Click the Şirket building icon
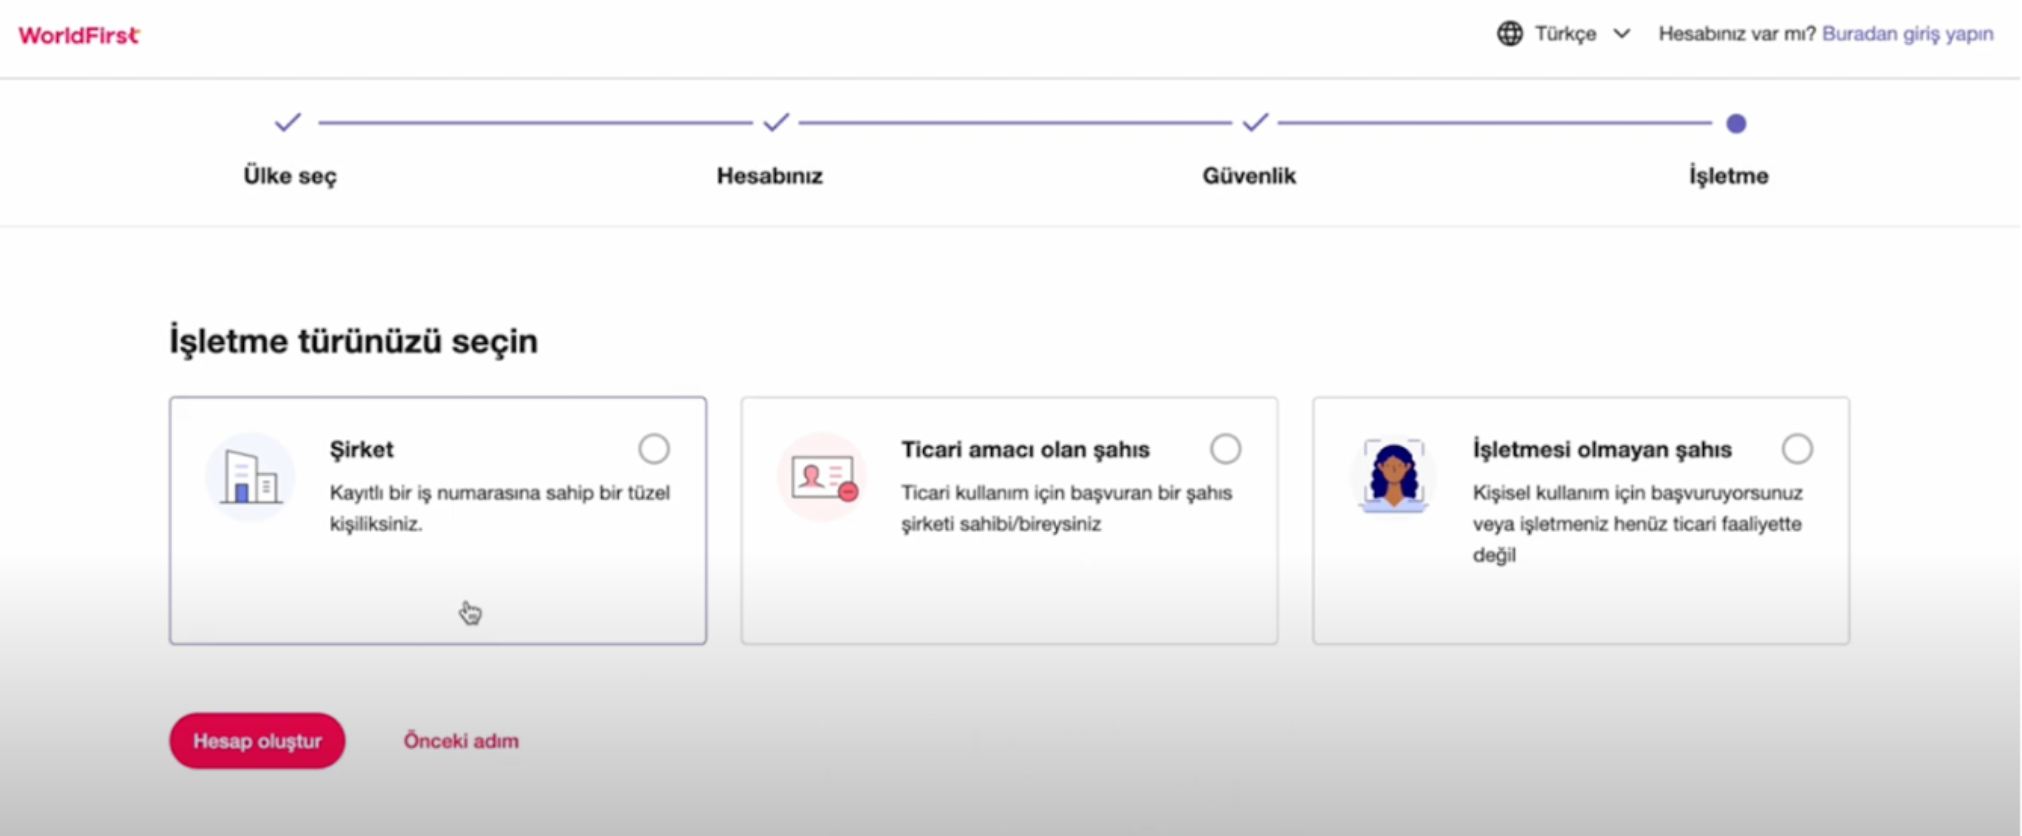This screenshot has height=836, width=2022. click(251, 477)
